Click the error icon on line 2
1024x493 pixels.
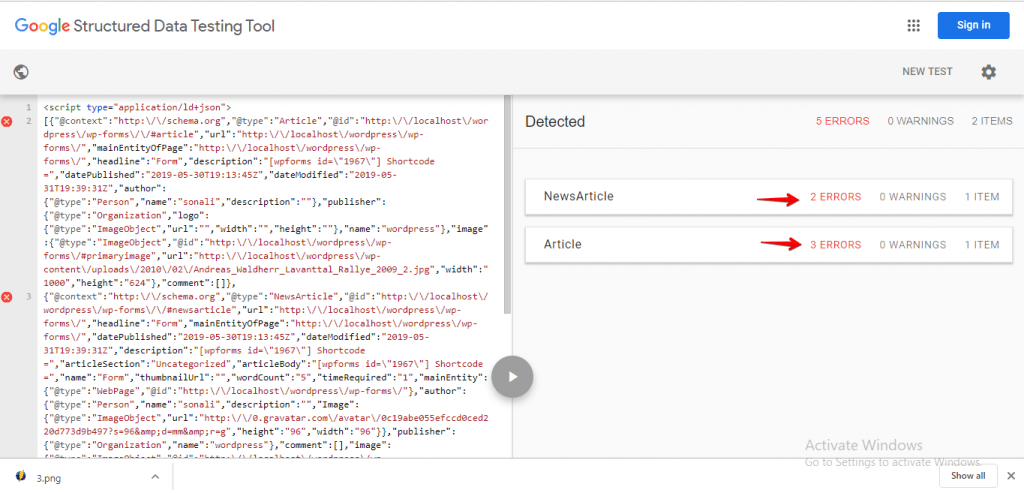[x=7, y=121]
